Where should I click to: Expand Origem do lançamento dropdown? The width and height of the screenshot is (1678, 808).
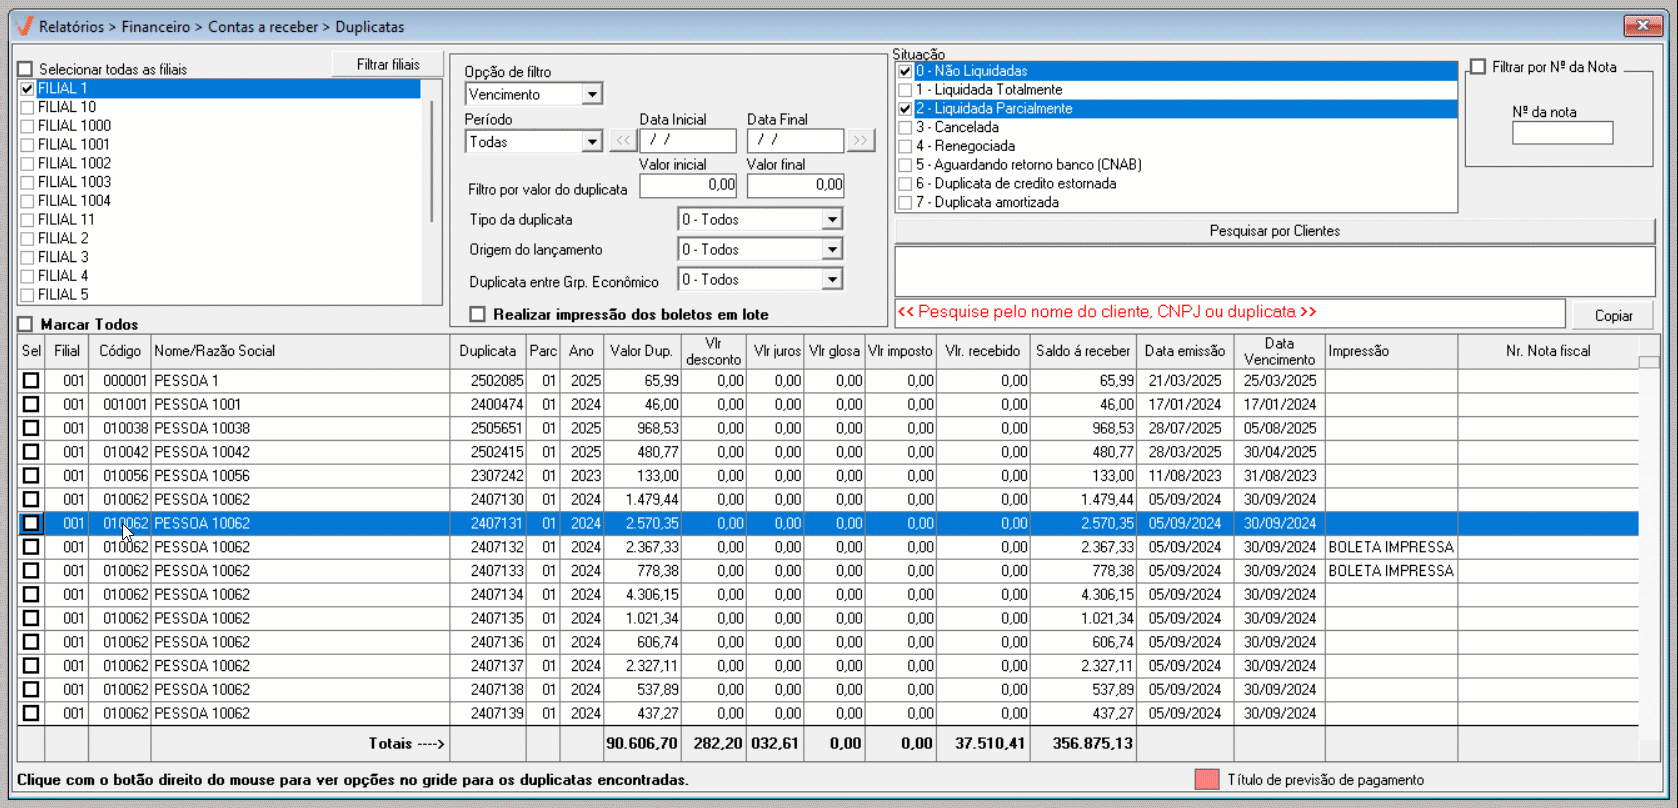tap(832, 250)
